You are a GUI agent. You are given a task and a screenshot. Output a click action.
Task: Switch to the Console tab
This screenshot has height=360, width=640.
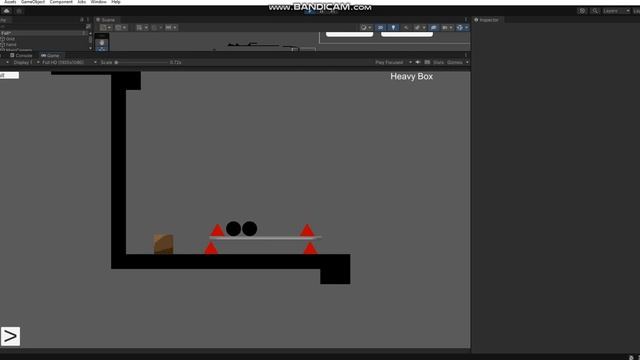21,56
